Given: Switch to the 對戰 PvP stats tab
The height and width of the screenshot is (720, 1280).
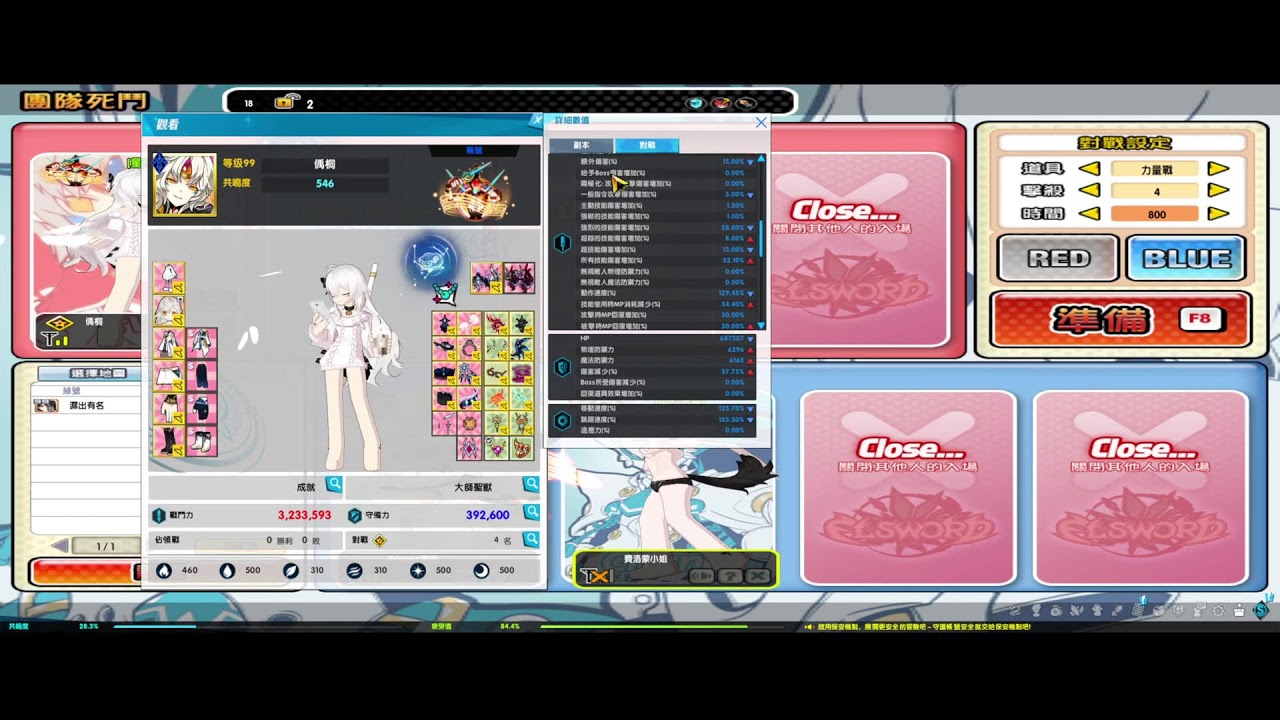Looking at the screenshot, I should pyautogui.click(x=647, y=145).
